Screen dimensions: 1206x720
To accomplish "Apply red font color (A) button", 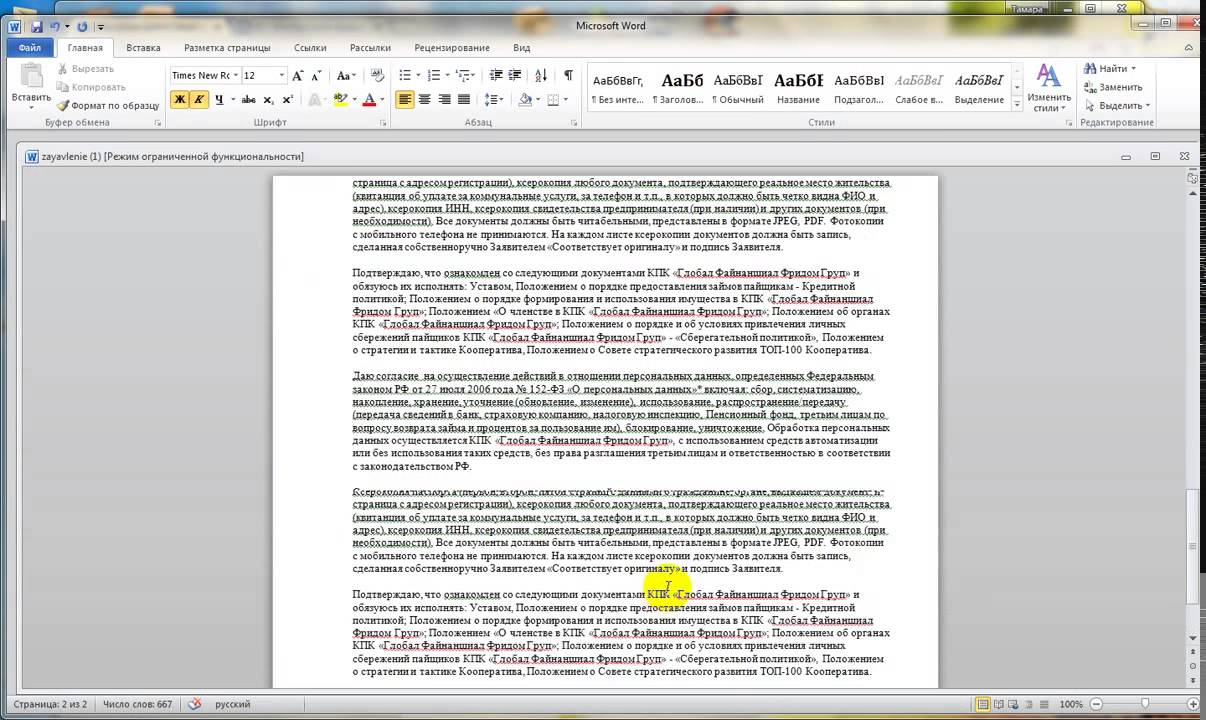I will pos(368,99).
